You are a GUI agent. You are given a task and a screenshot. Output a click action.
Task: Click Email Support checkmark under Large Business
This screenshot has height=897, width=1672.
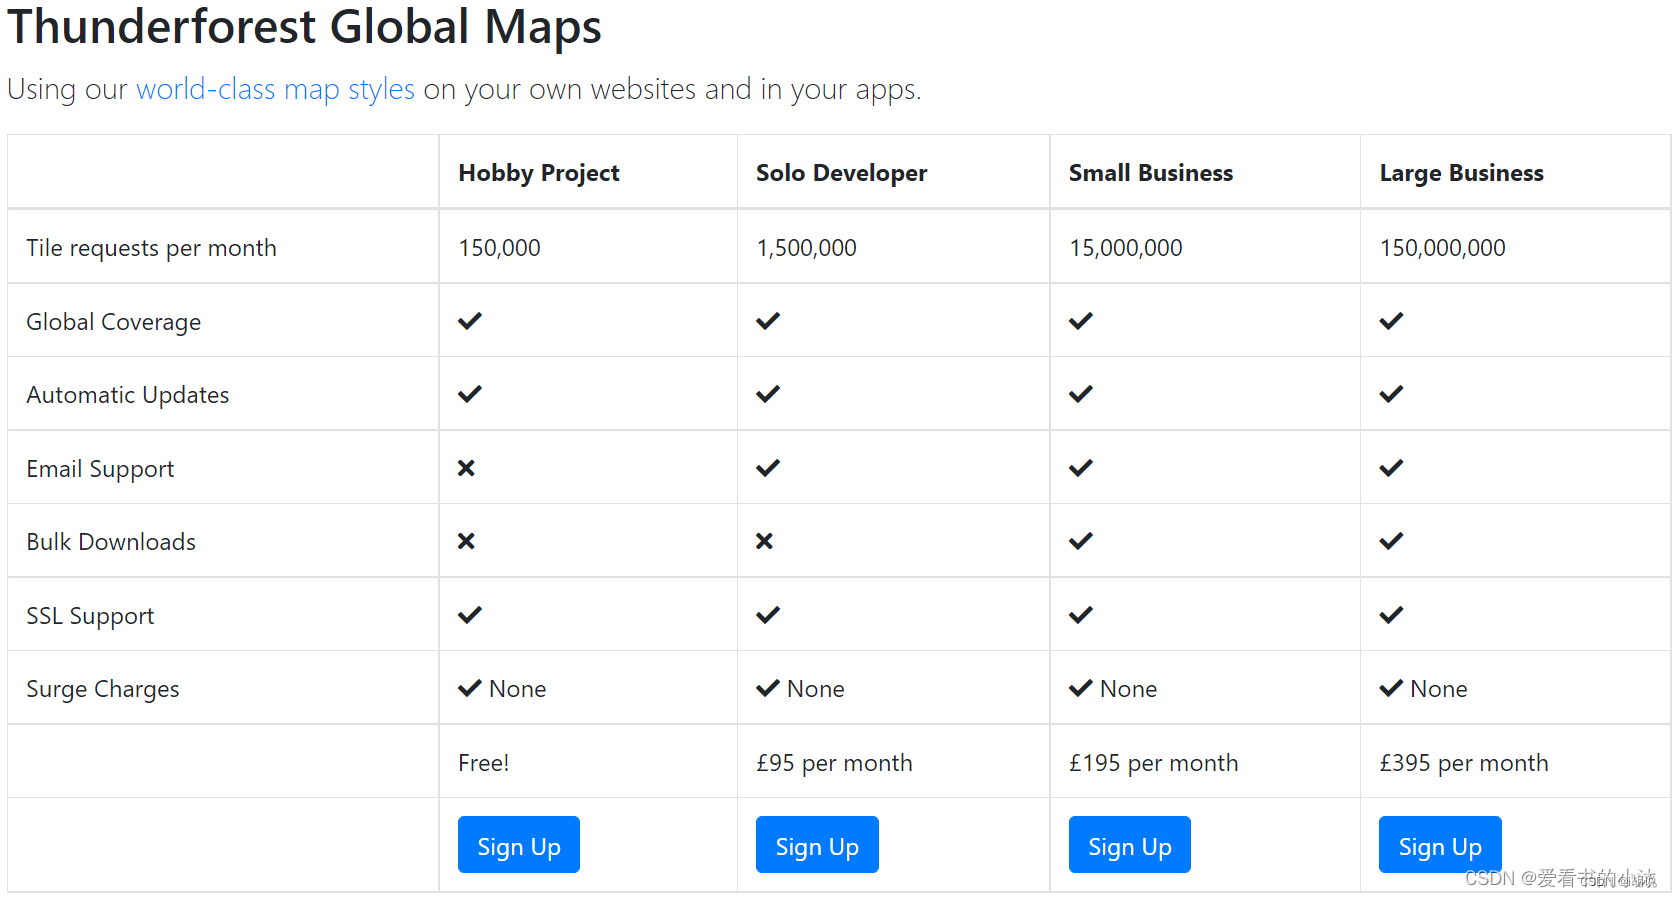tap(1391, 468)
